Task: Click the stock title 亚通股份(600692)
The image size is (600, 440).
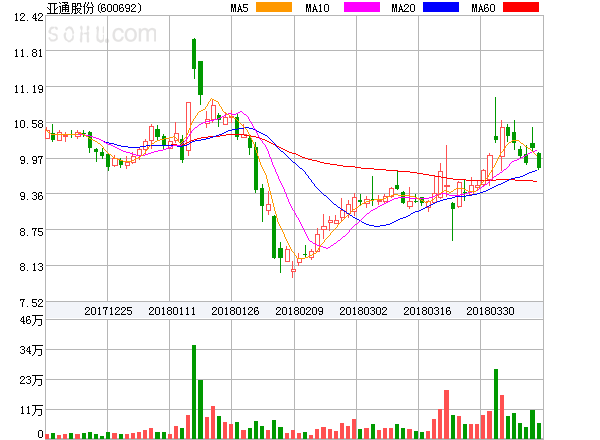Action: point(94,8)
